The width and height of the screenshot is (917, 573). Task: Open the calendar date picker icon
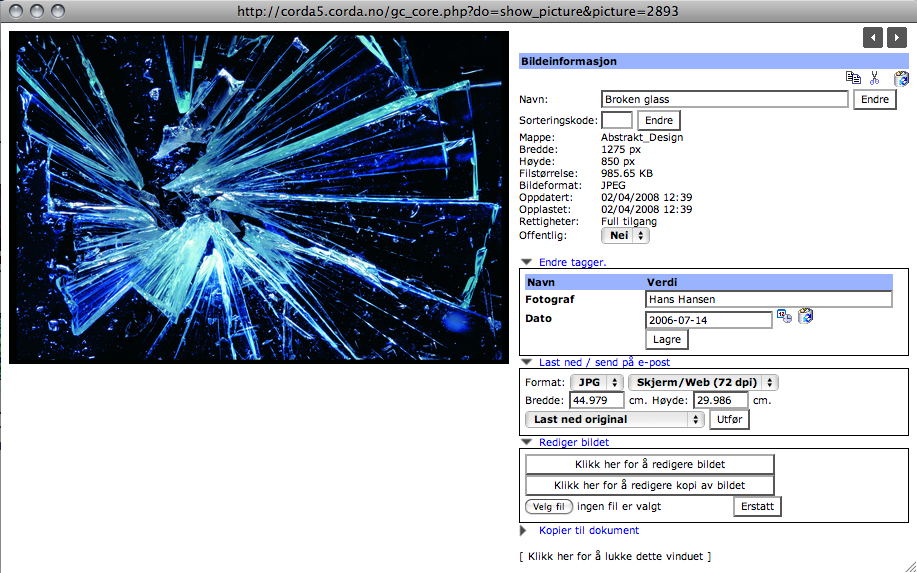coord(785,317)
